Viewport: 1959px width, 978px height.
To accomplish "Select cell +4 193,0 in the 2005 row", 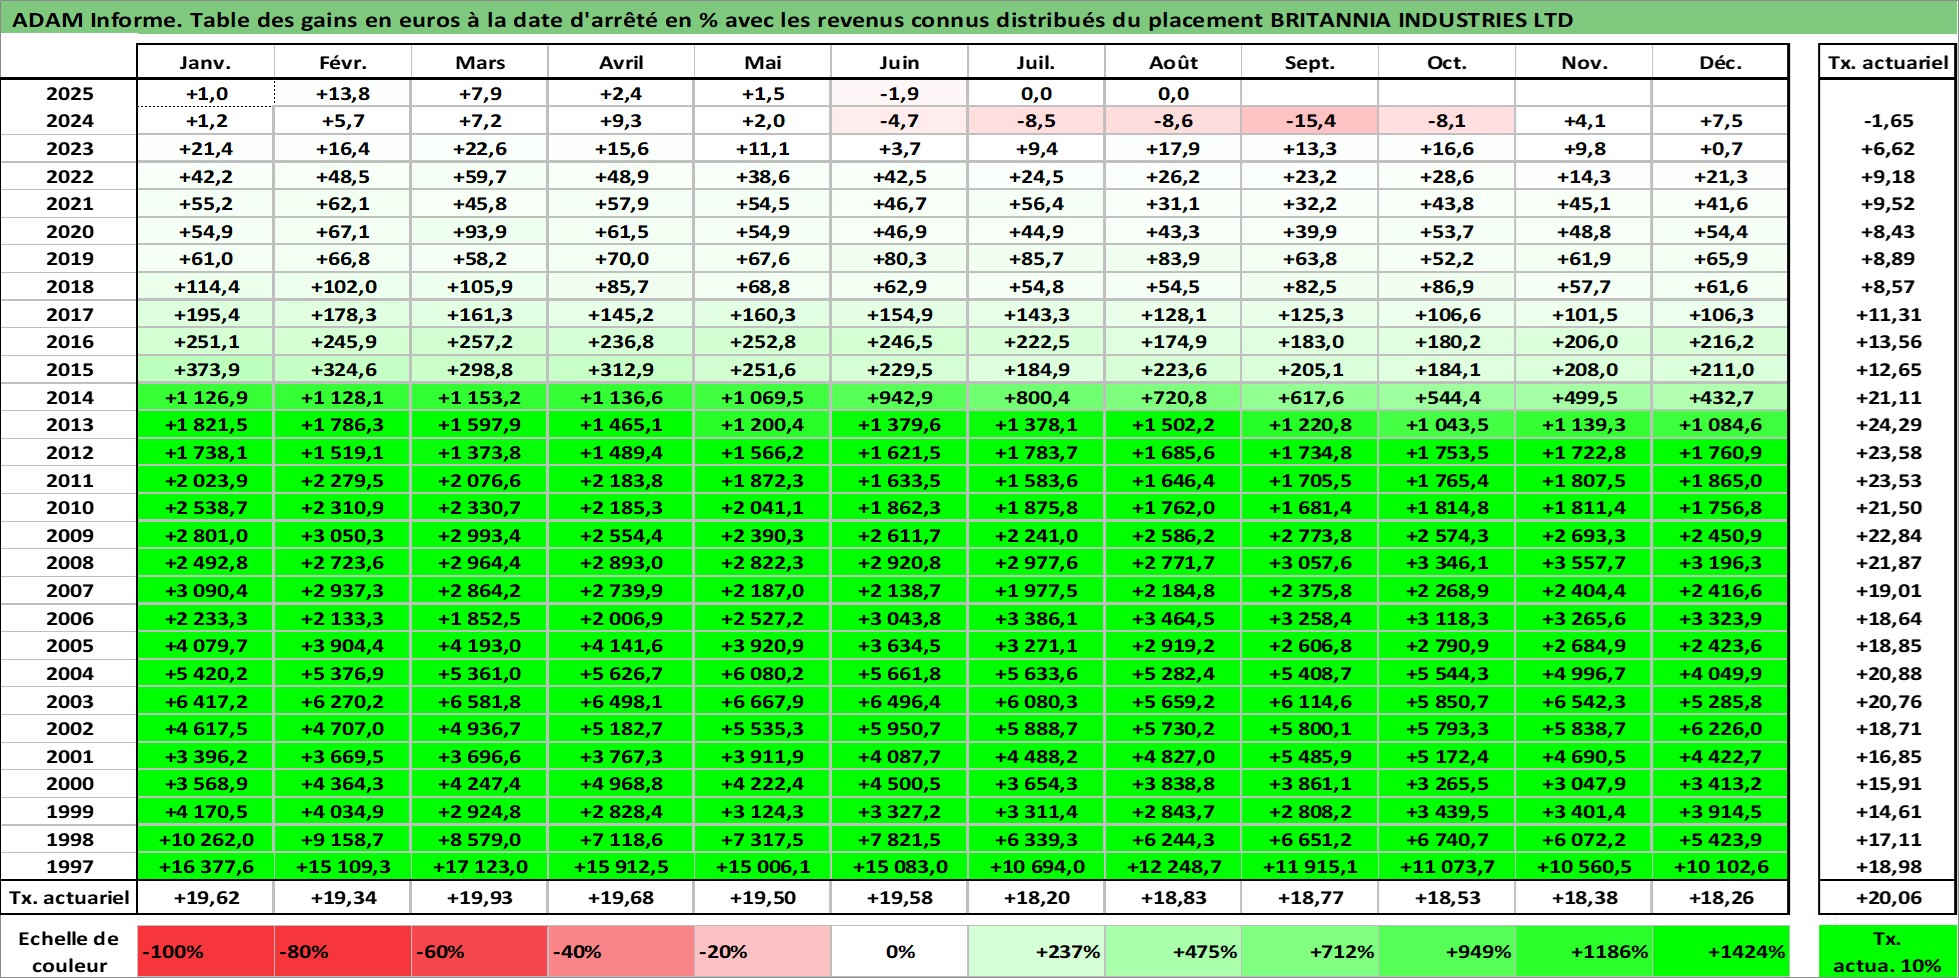I will [479, 646].
